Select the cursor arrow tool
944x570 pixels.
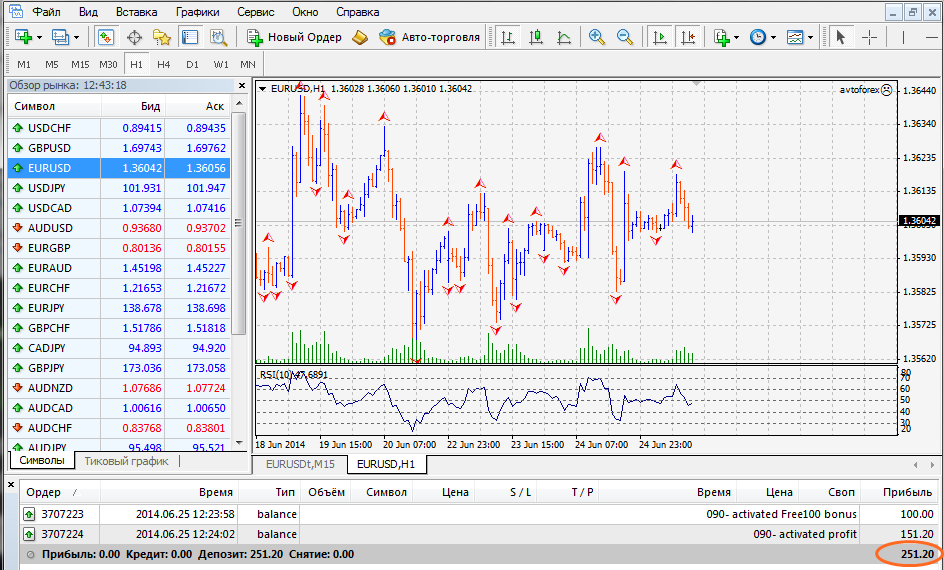841,37
